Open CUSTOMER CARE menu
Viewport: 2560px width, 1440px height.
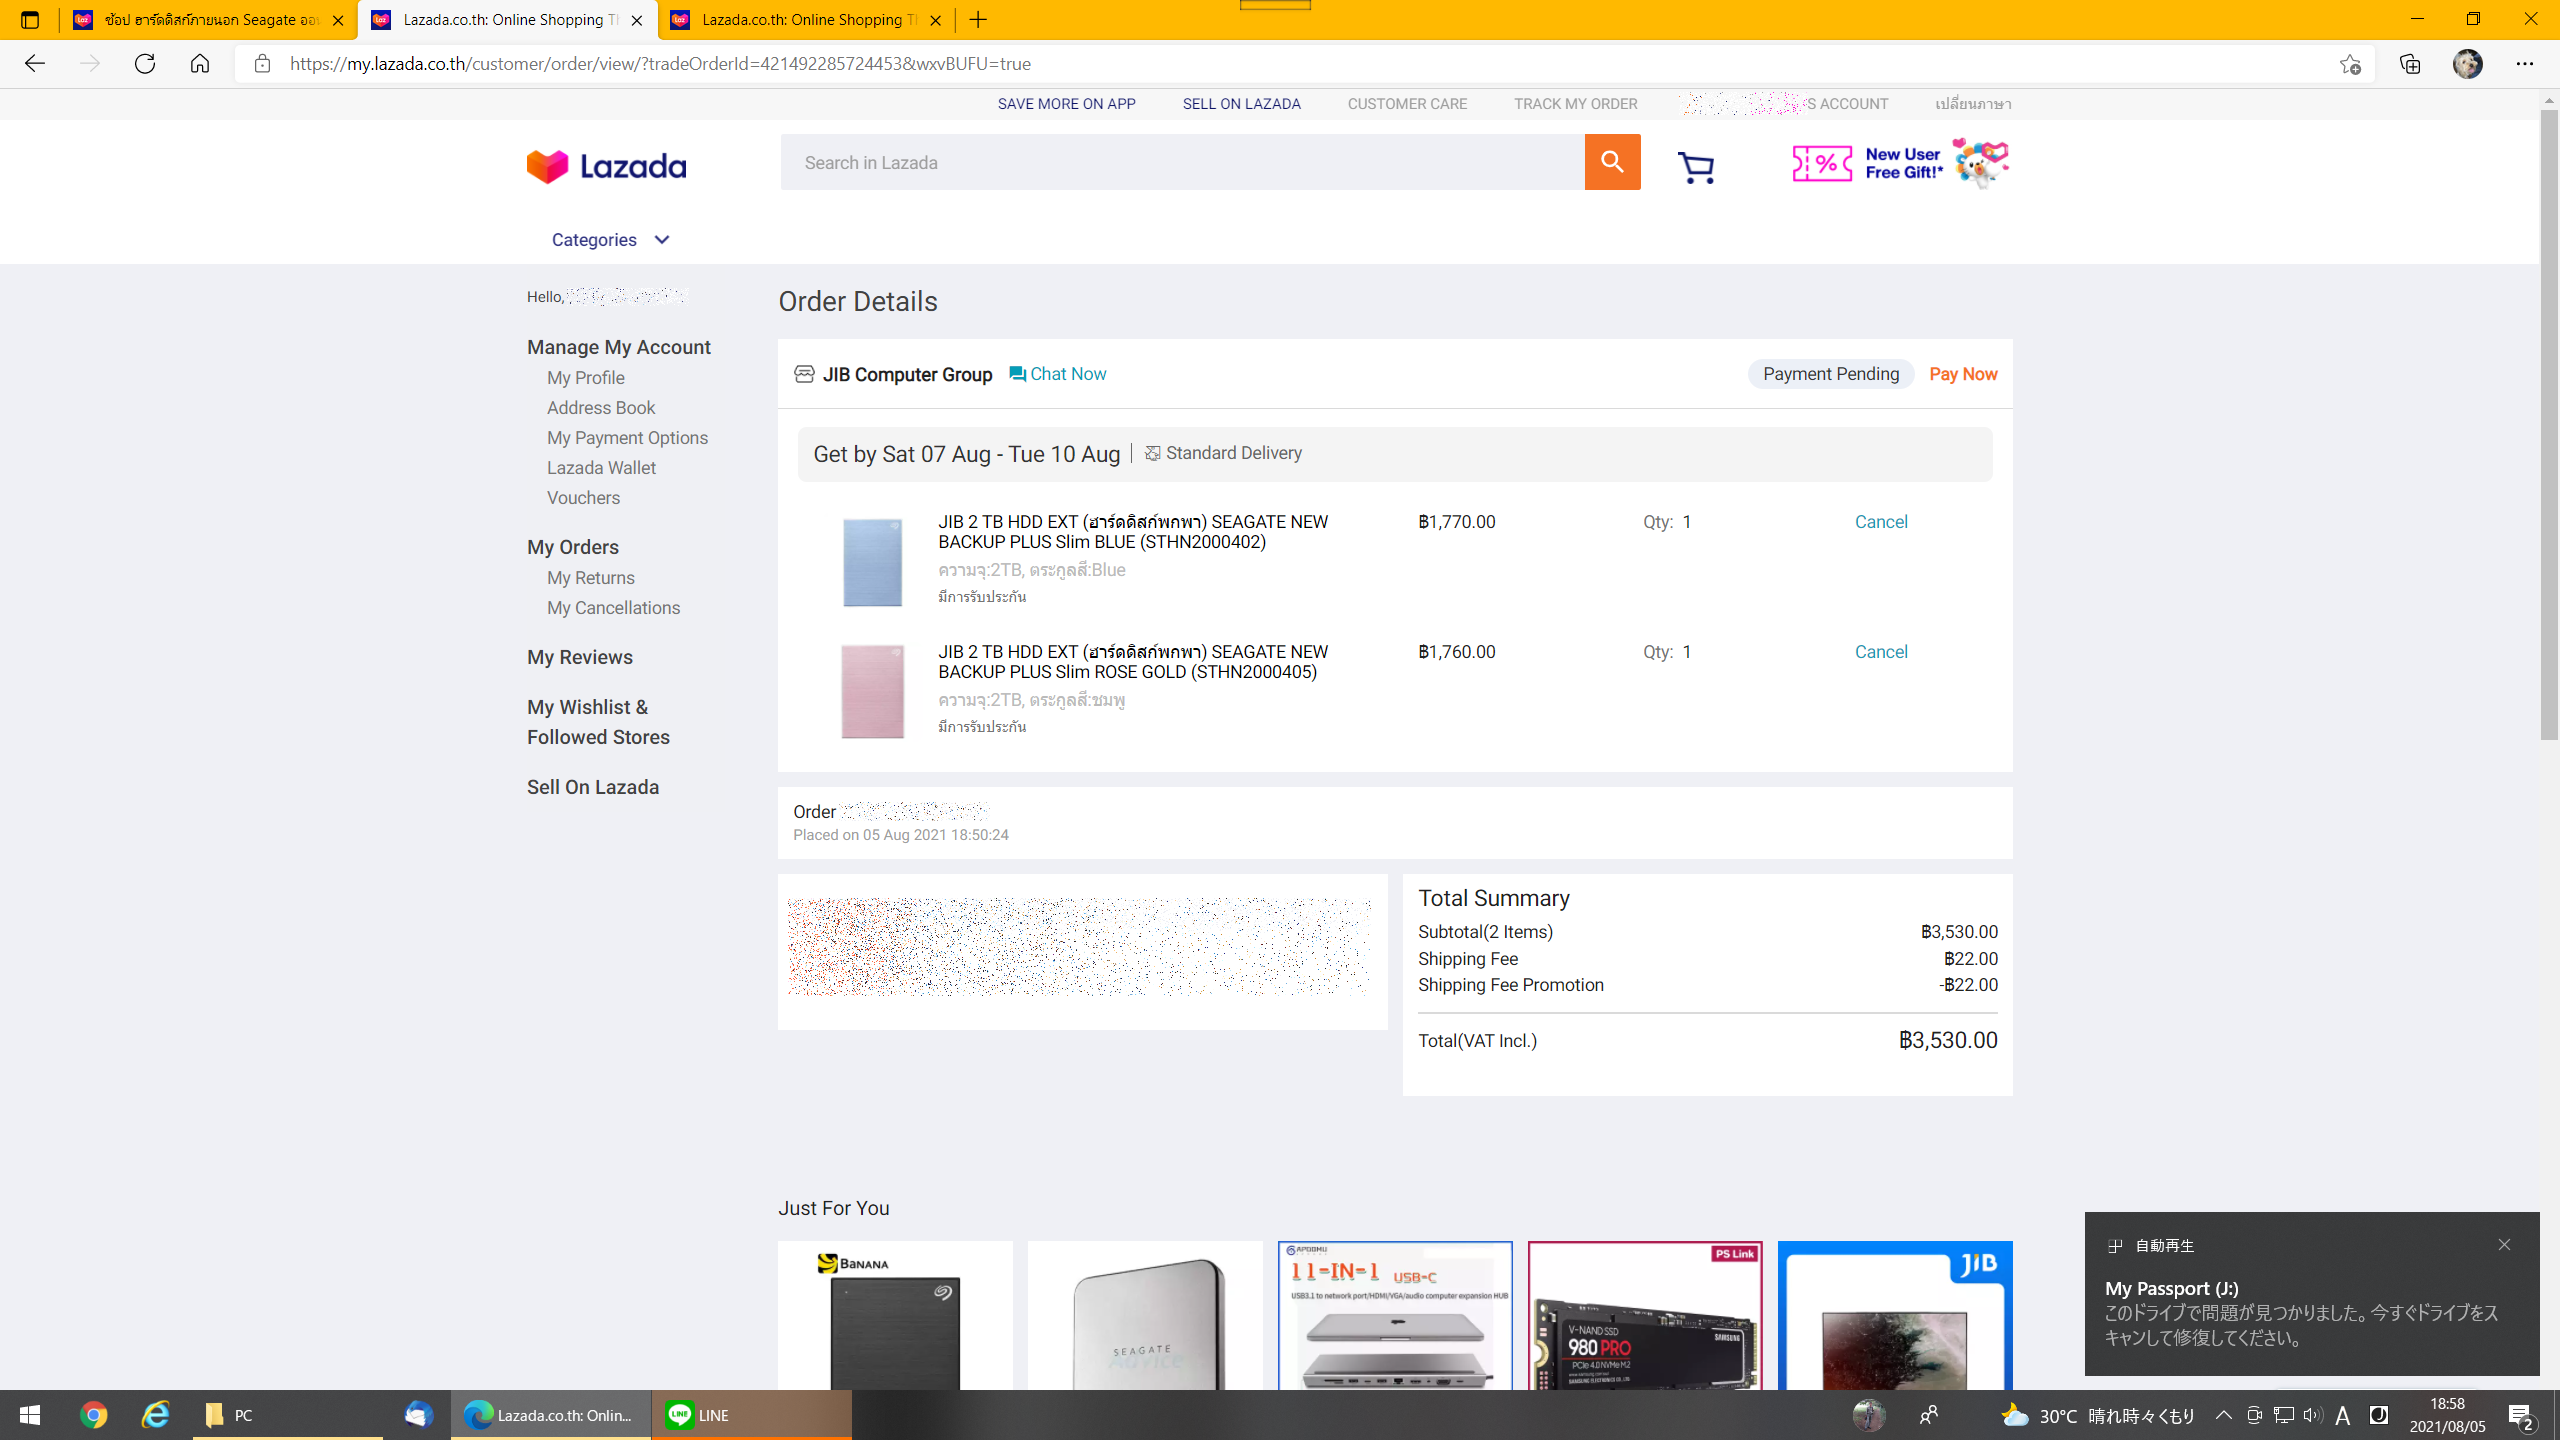click(1407, 104)
